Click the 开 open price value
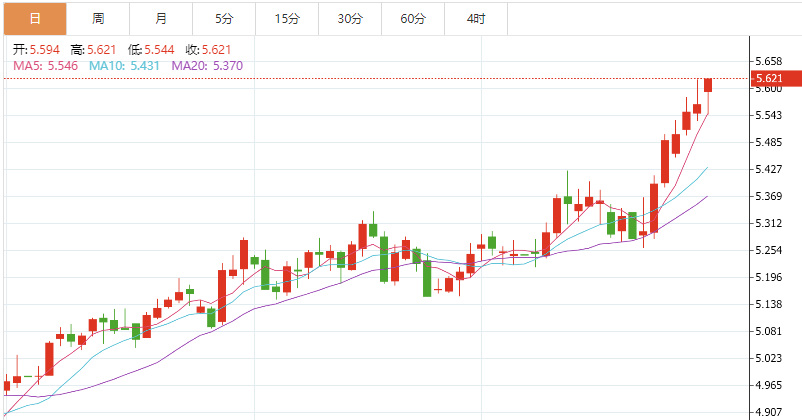Screen dimensions: 802x420 pos(44,50)
